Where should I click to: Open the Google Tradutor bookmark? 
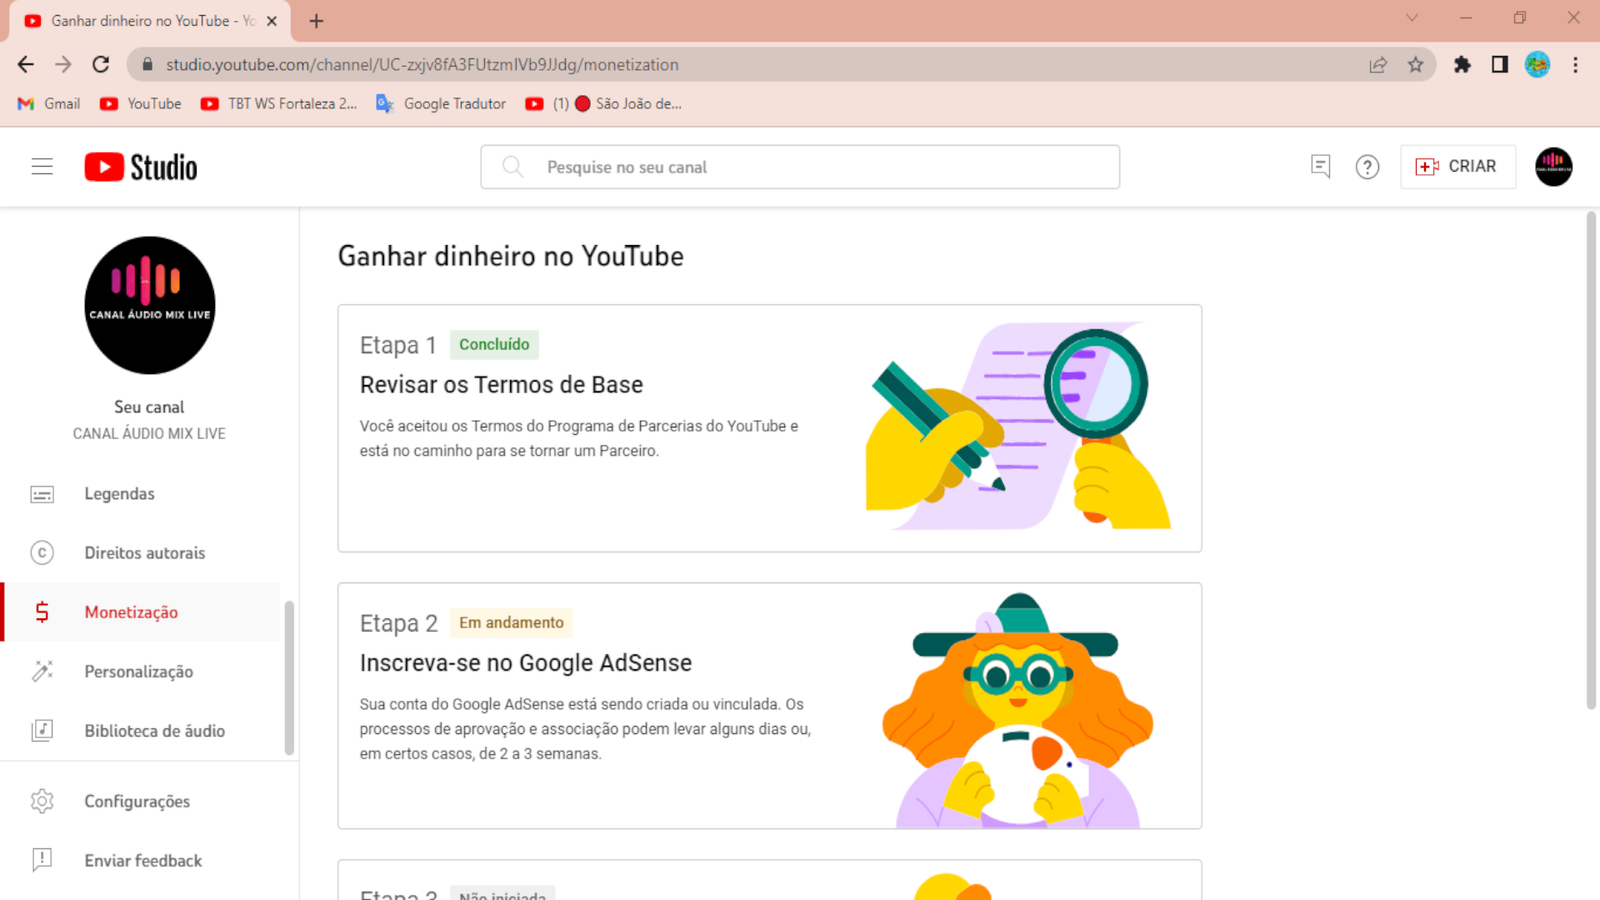pyautogui.click(x=441, y=104)
